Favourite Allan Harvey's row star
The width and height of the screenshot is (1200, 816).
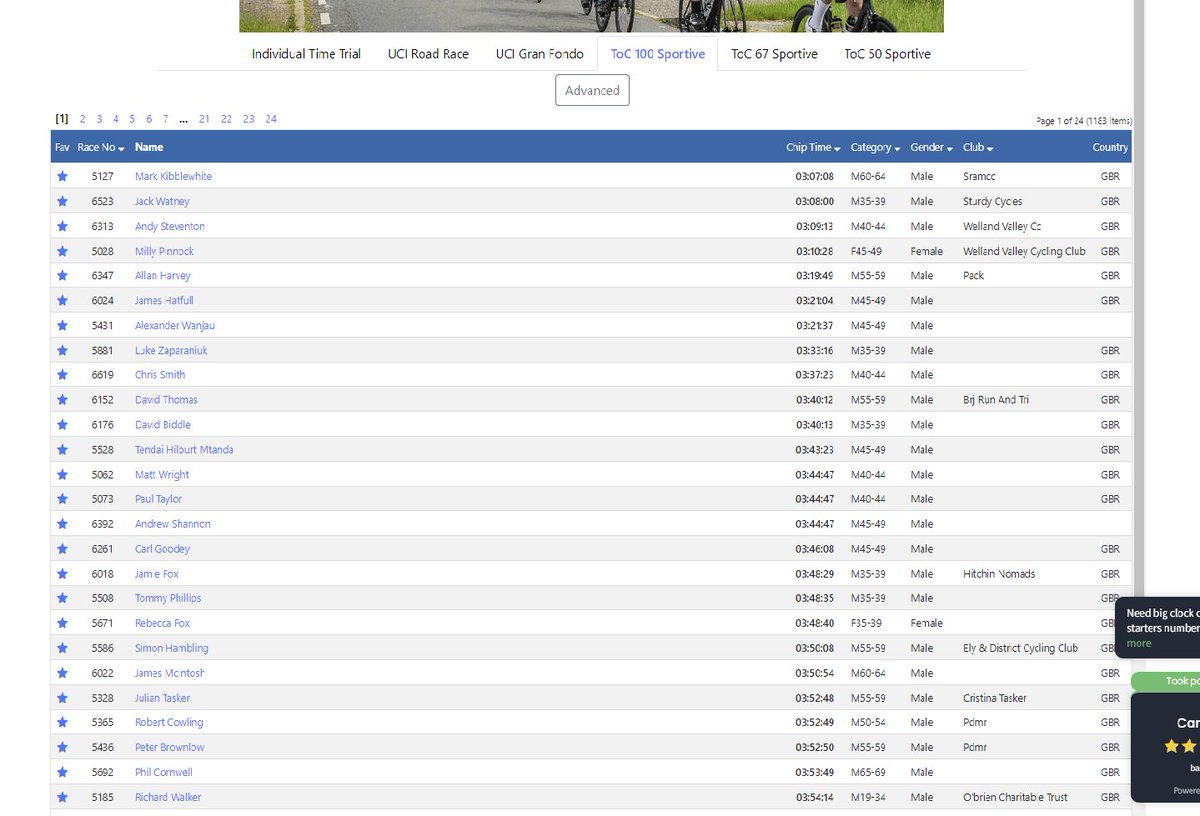[x=62, y=275]
